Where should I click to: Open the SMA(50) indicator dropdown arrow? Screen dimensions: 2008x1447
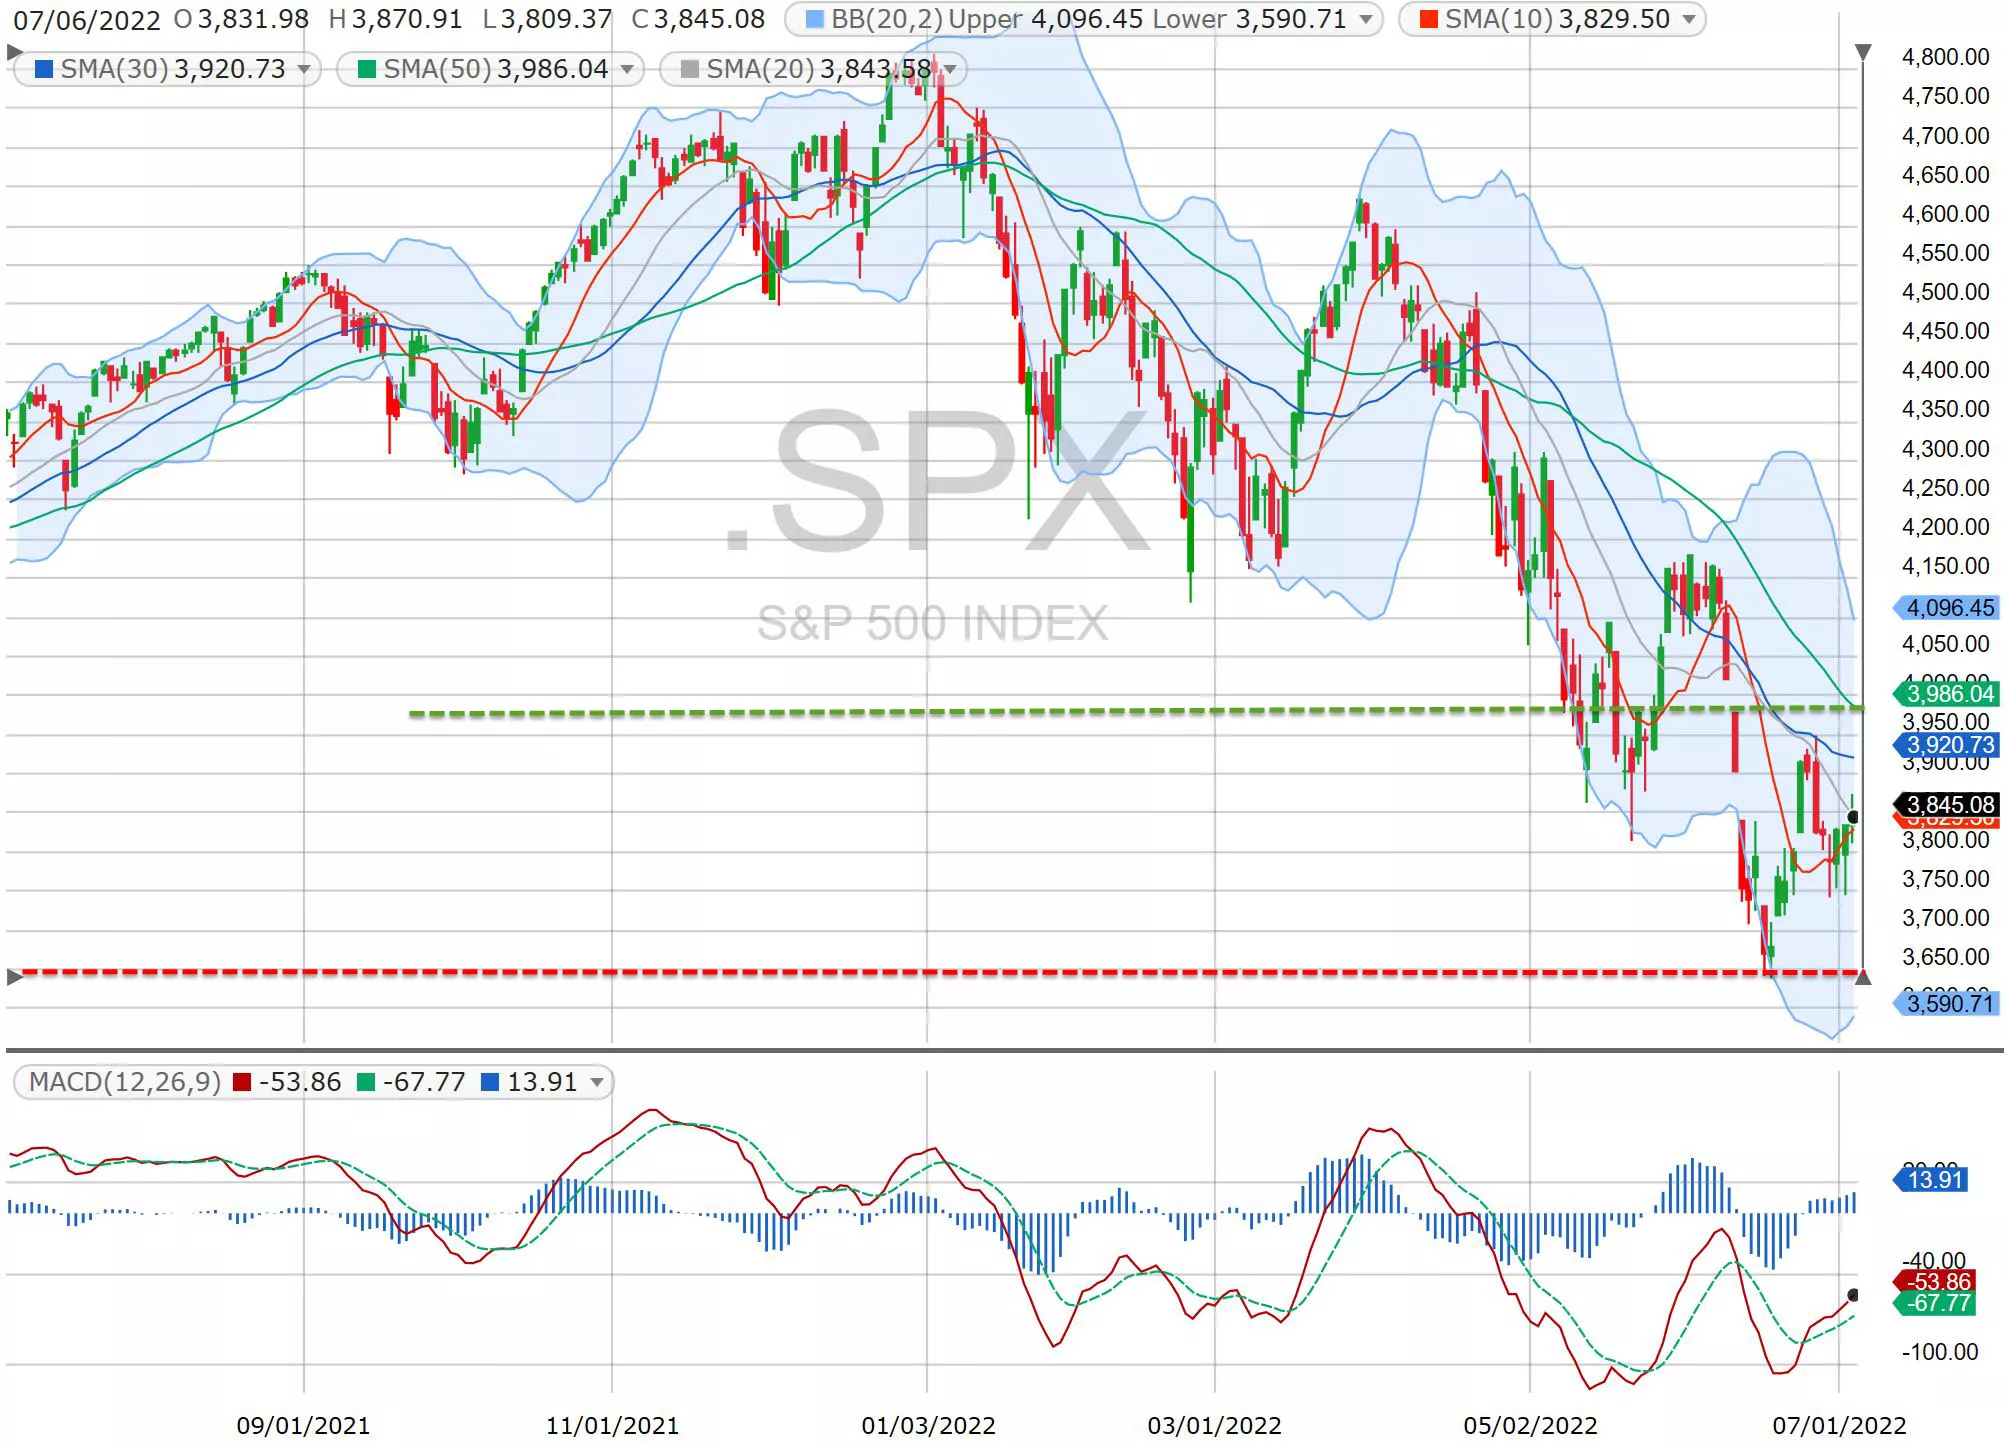627,69
